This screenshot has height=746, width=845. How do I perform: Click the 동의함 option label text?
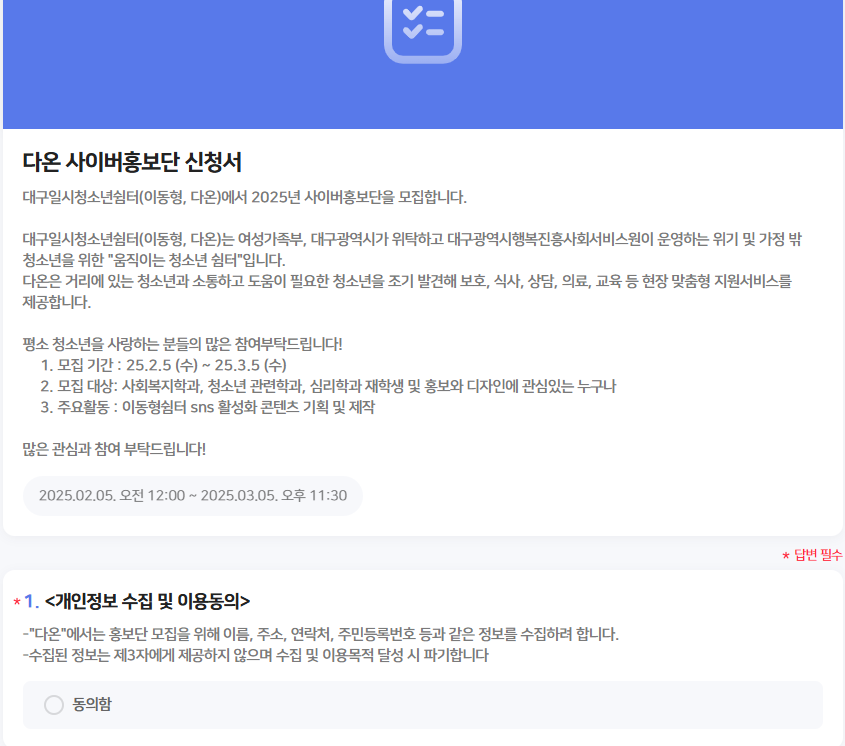[92, 705]
